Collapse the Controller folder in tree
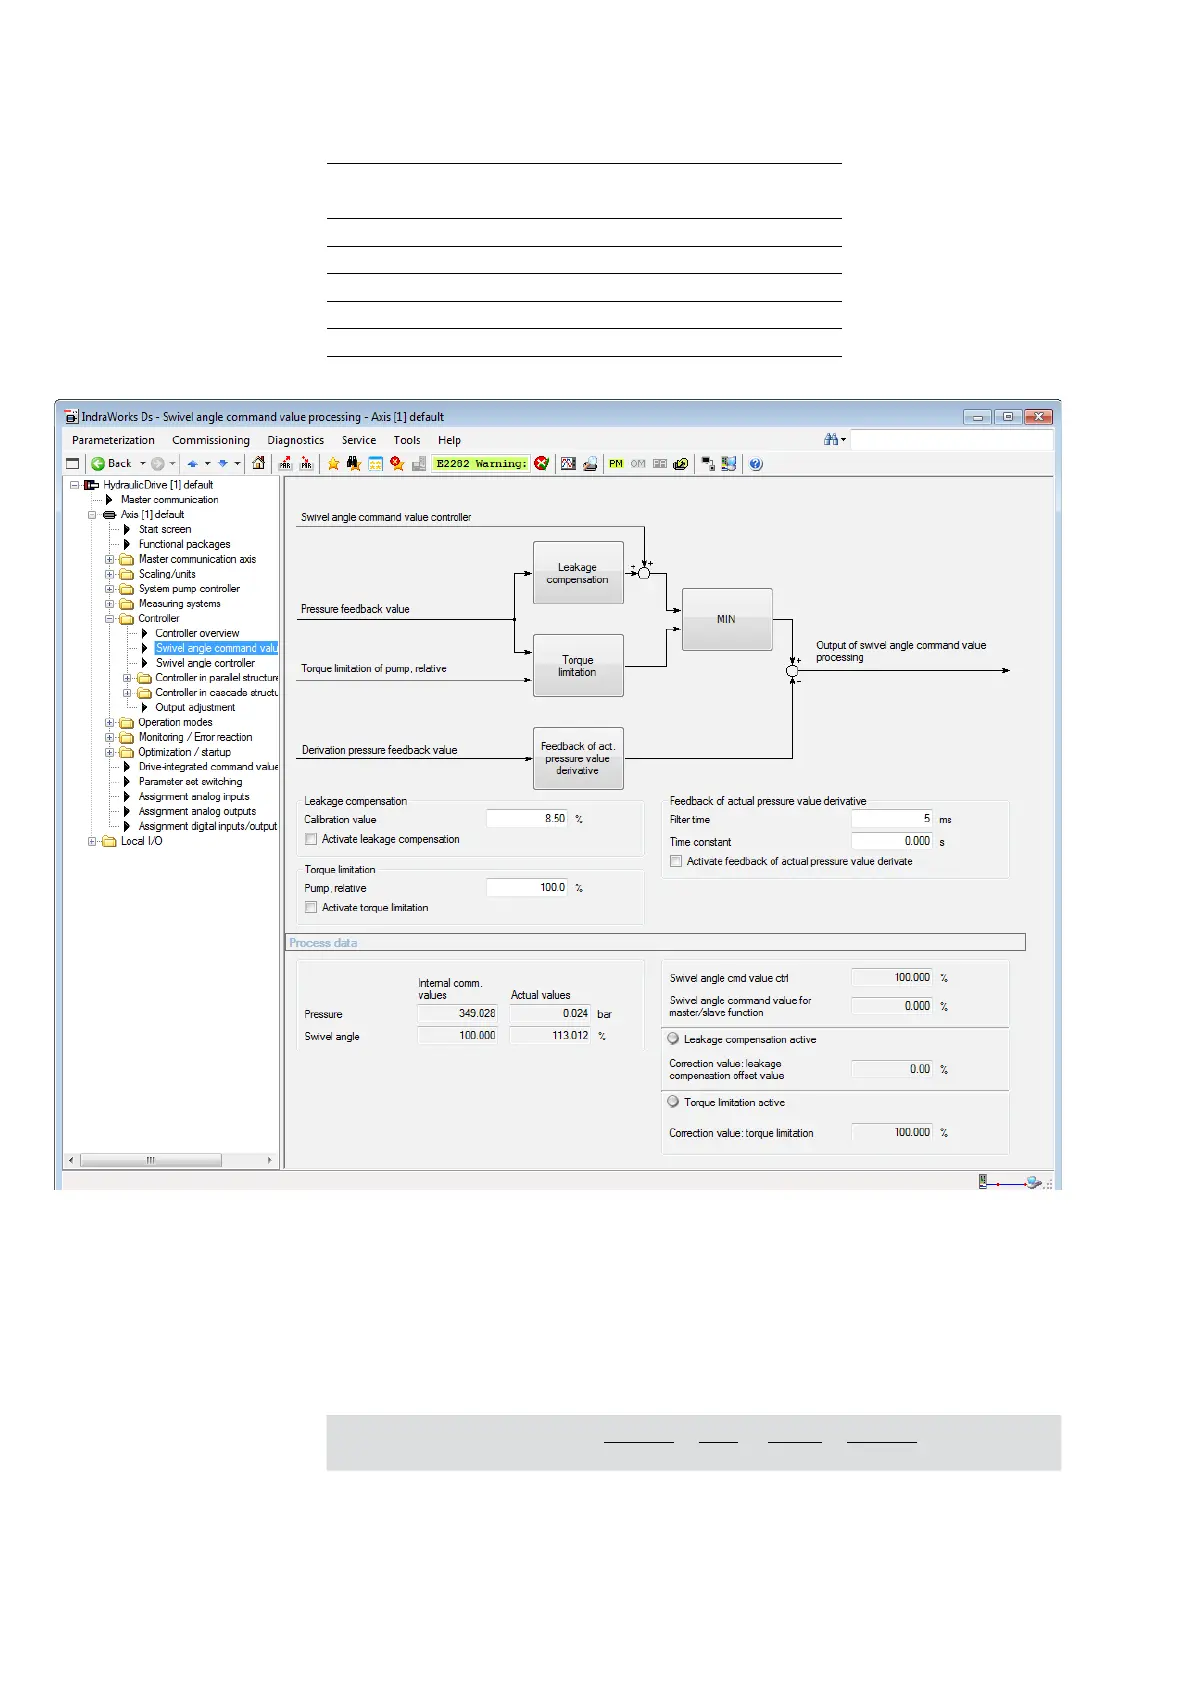 pyautogui.click(x=110, y=619)
